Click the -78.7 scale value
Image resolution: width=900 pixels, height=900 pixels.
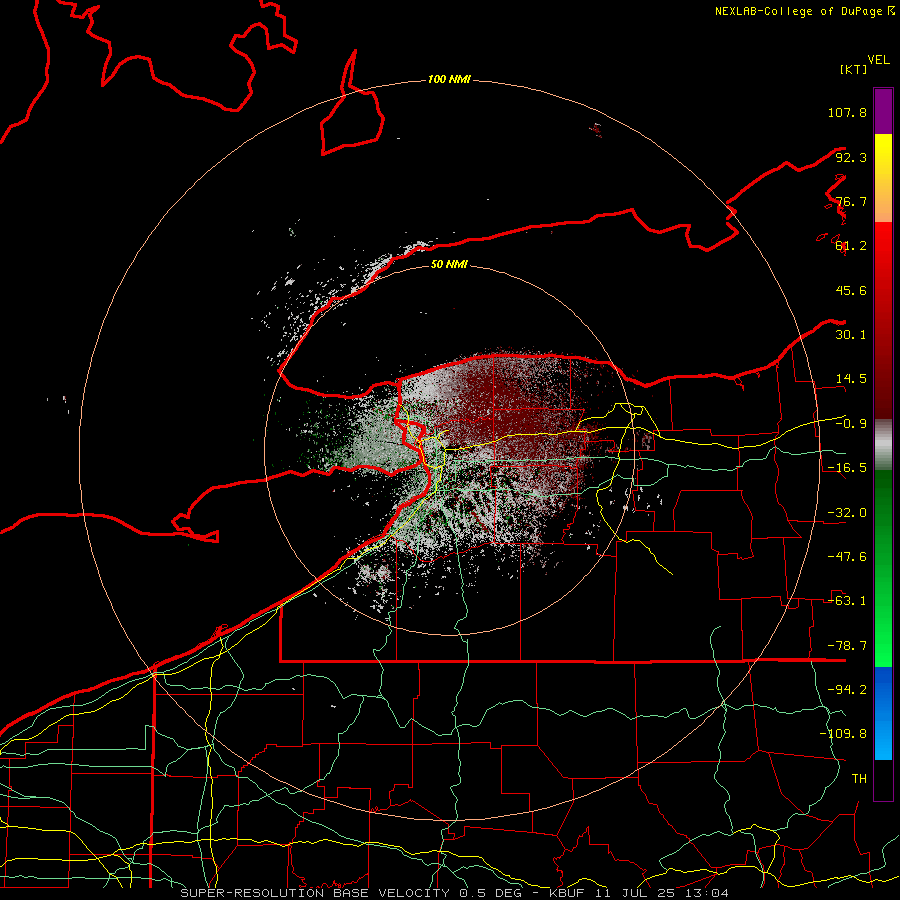pos(847,646)
